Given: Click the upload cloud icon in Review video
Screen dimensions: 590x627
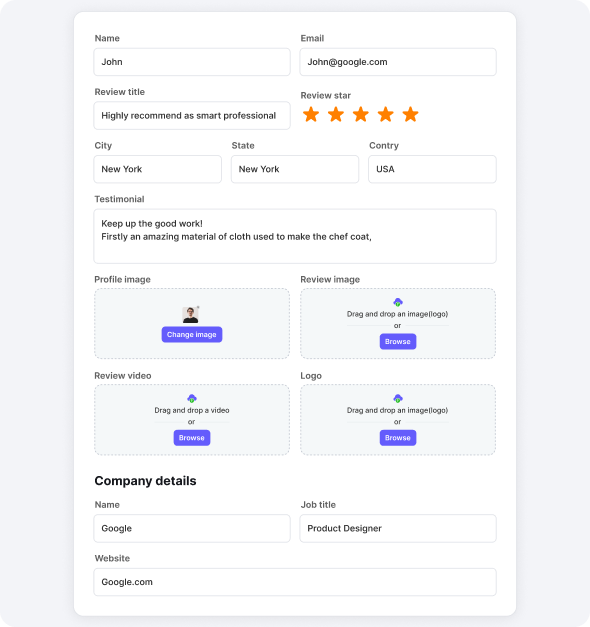Looking at the screenshot, I should tap(192, 398).
